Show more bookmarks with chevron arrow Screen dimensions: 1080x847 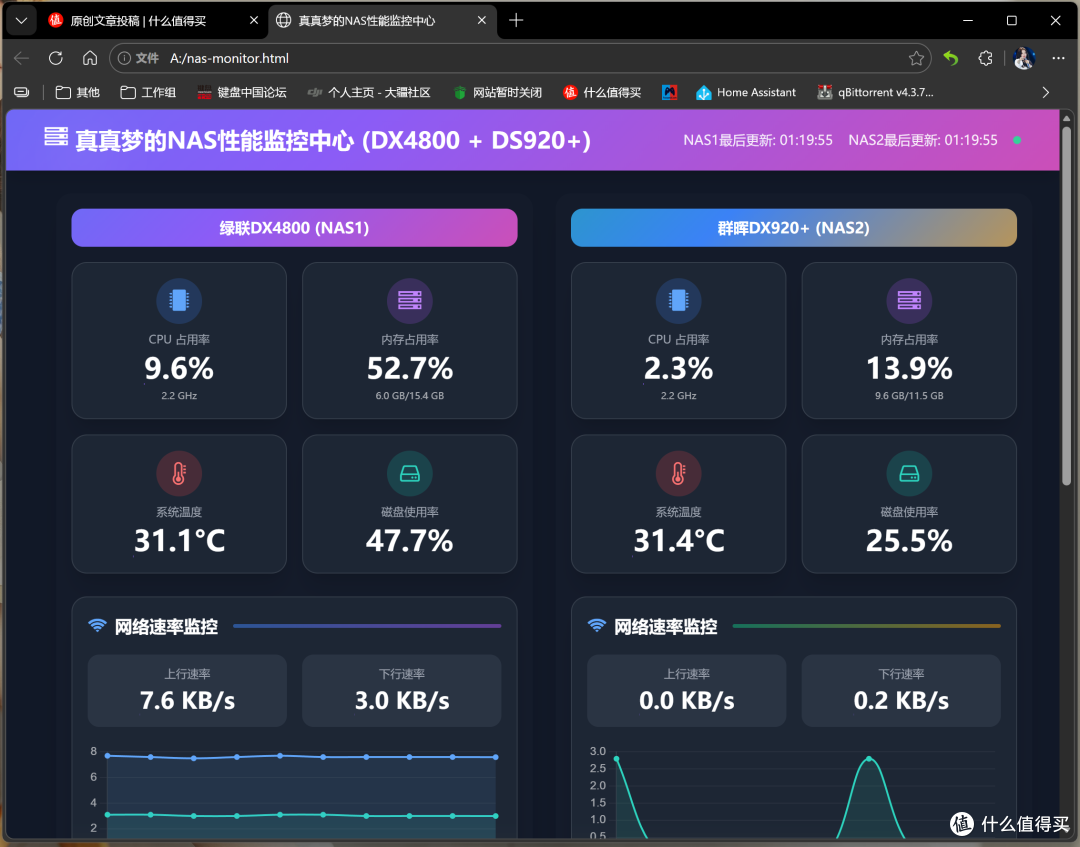tap(1046, 92)
